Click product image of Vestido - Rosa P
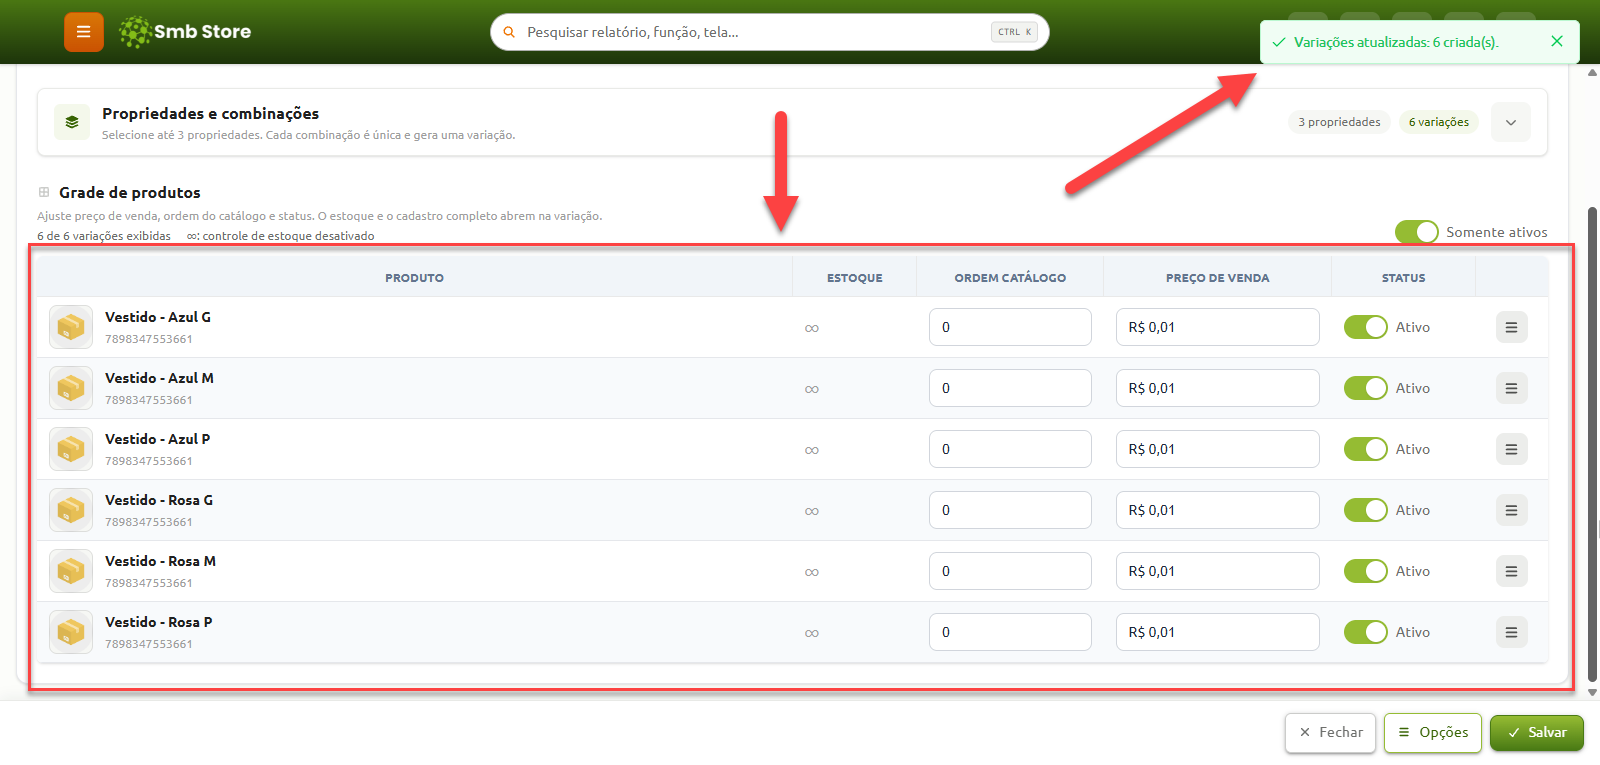The width and height of the screenshot is (1600, 765). click(x=71, y=632)
